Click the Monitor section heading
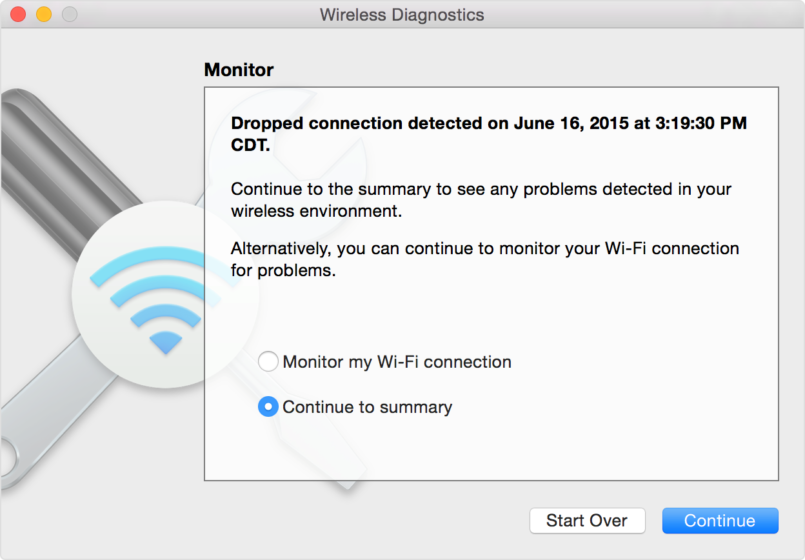Image resolution: width=805 pixels, height=560 pixels. (x=239, y=70)
